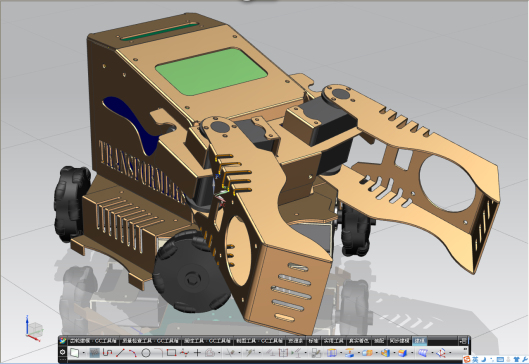This screenshot has height=364, width=529.
Task: Select the Line tool
Action: (x=120, y=353)
